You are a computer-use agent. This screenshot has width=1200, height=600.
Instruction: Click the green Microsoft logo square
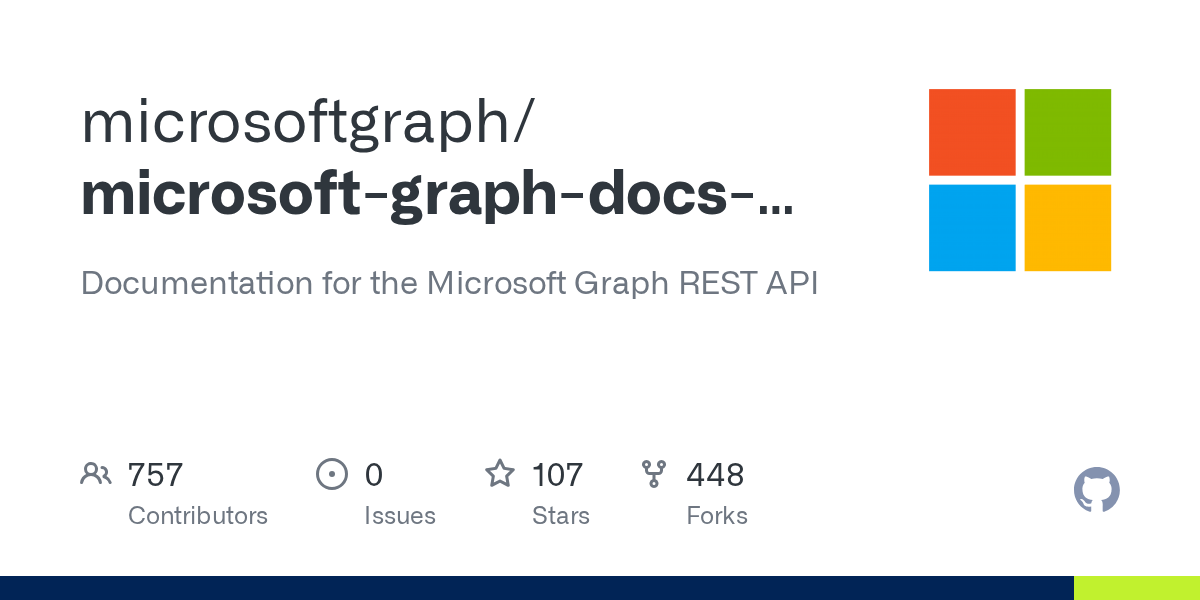1068,132
